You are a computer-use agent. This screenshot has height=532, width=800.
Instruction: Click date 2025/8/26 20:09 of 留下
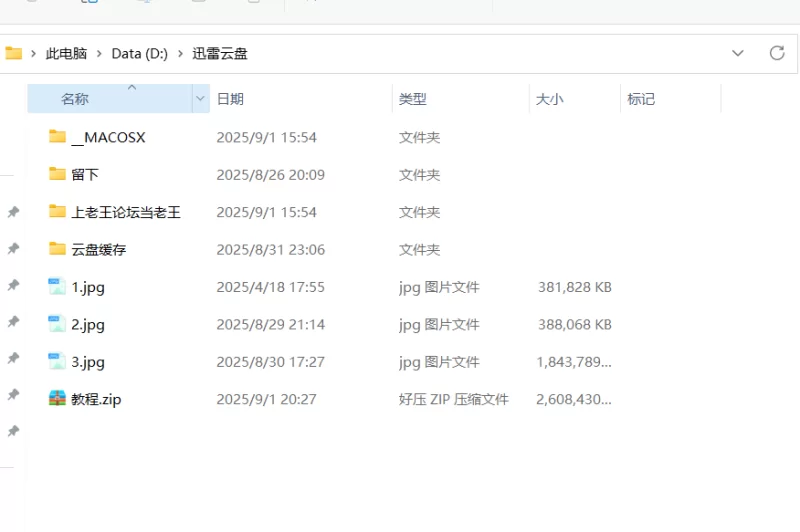[270, 175]
